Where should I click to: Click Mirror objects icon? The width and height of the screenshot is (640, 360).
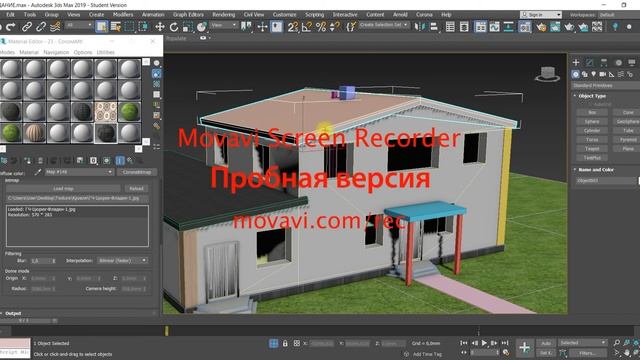click(419, 27)
